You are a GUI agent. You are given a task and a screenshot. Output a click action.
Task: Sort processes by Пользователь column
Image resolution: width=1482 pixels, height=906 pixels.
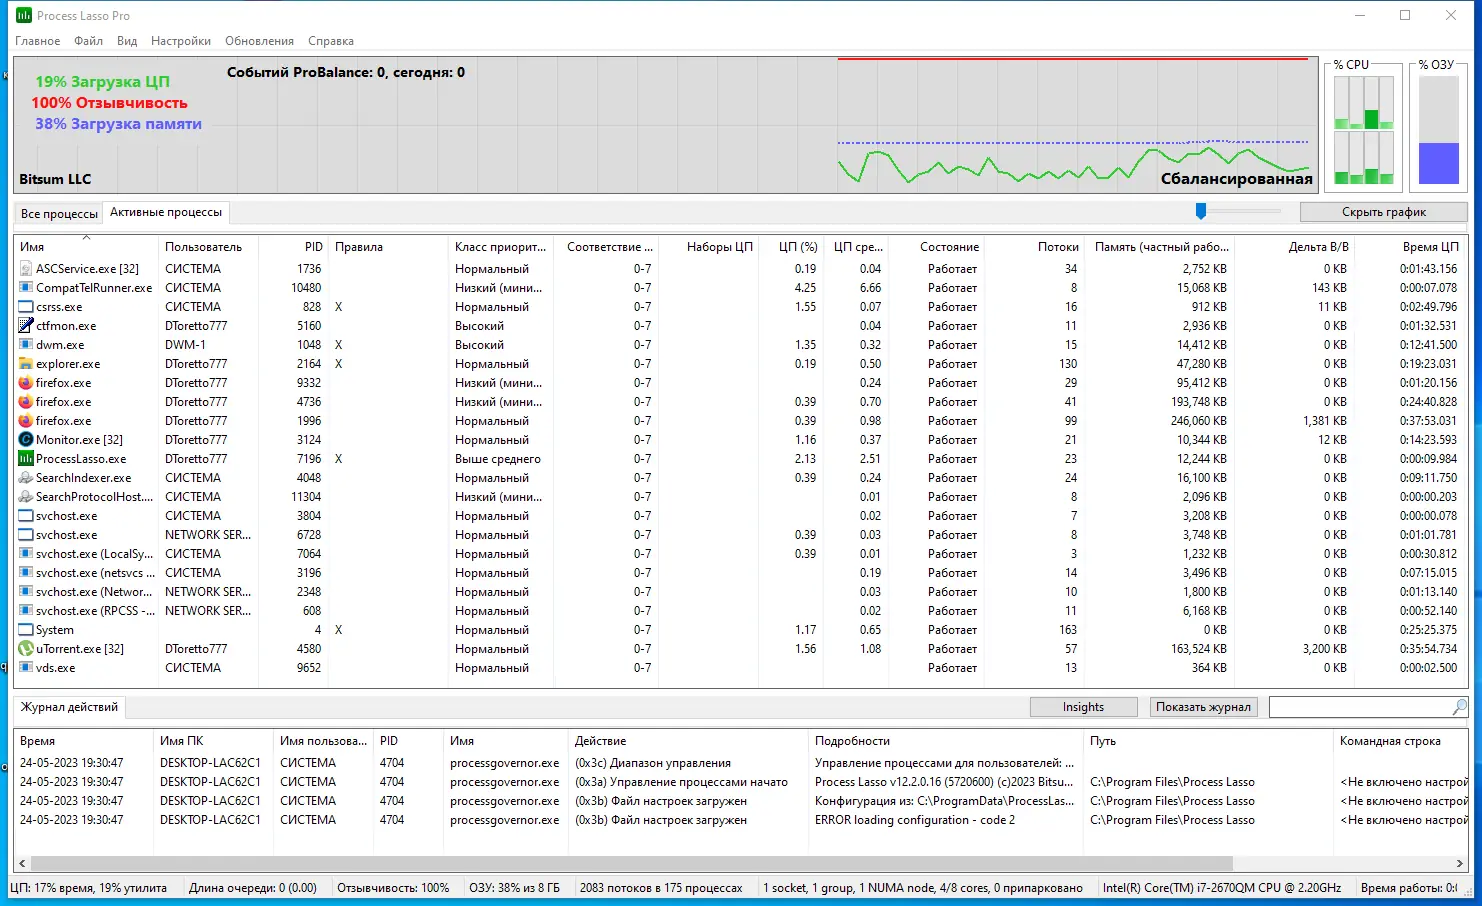208,247
